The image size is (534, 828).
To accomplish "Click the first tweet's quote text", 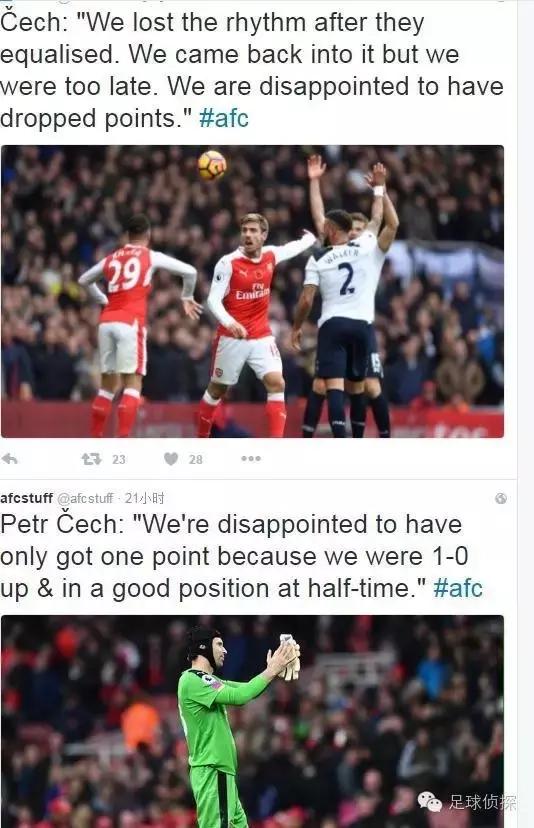I will click(x=251, y=70).
